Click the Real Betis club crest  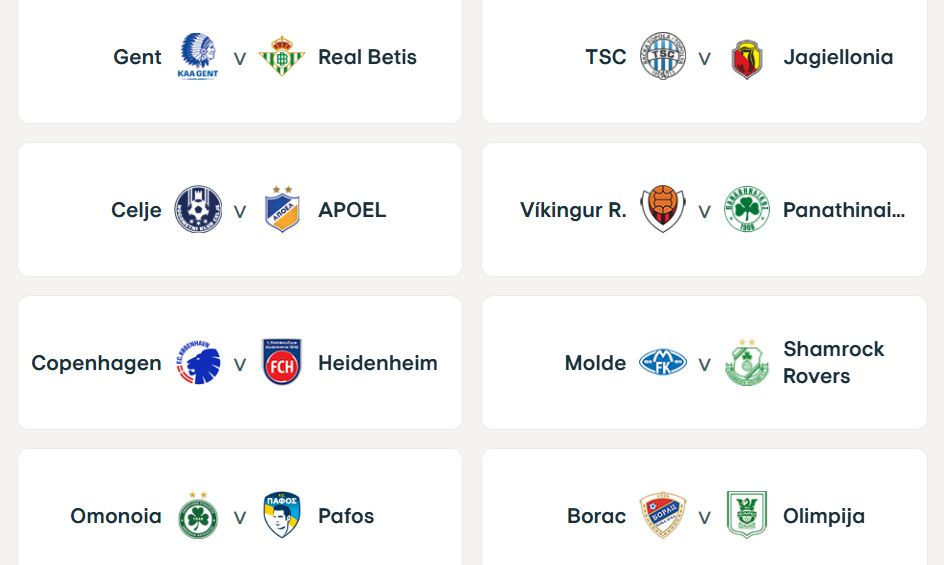click(x=282, y=57)
